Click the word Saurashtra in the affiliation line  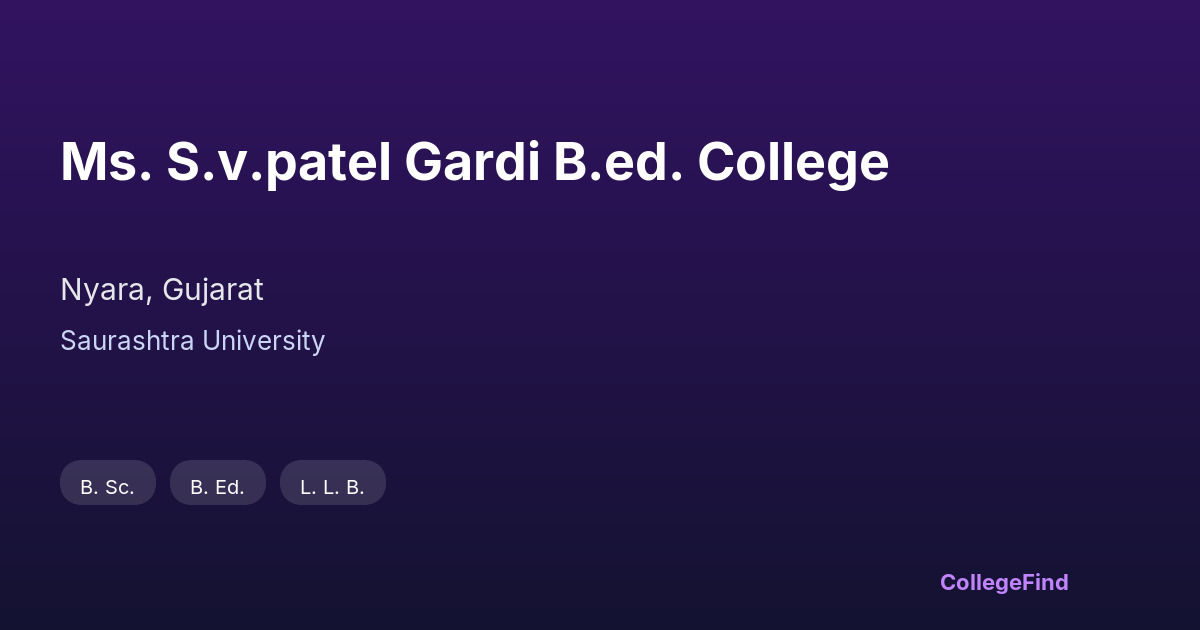[x=127, y=341]
